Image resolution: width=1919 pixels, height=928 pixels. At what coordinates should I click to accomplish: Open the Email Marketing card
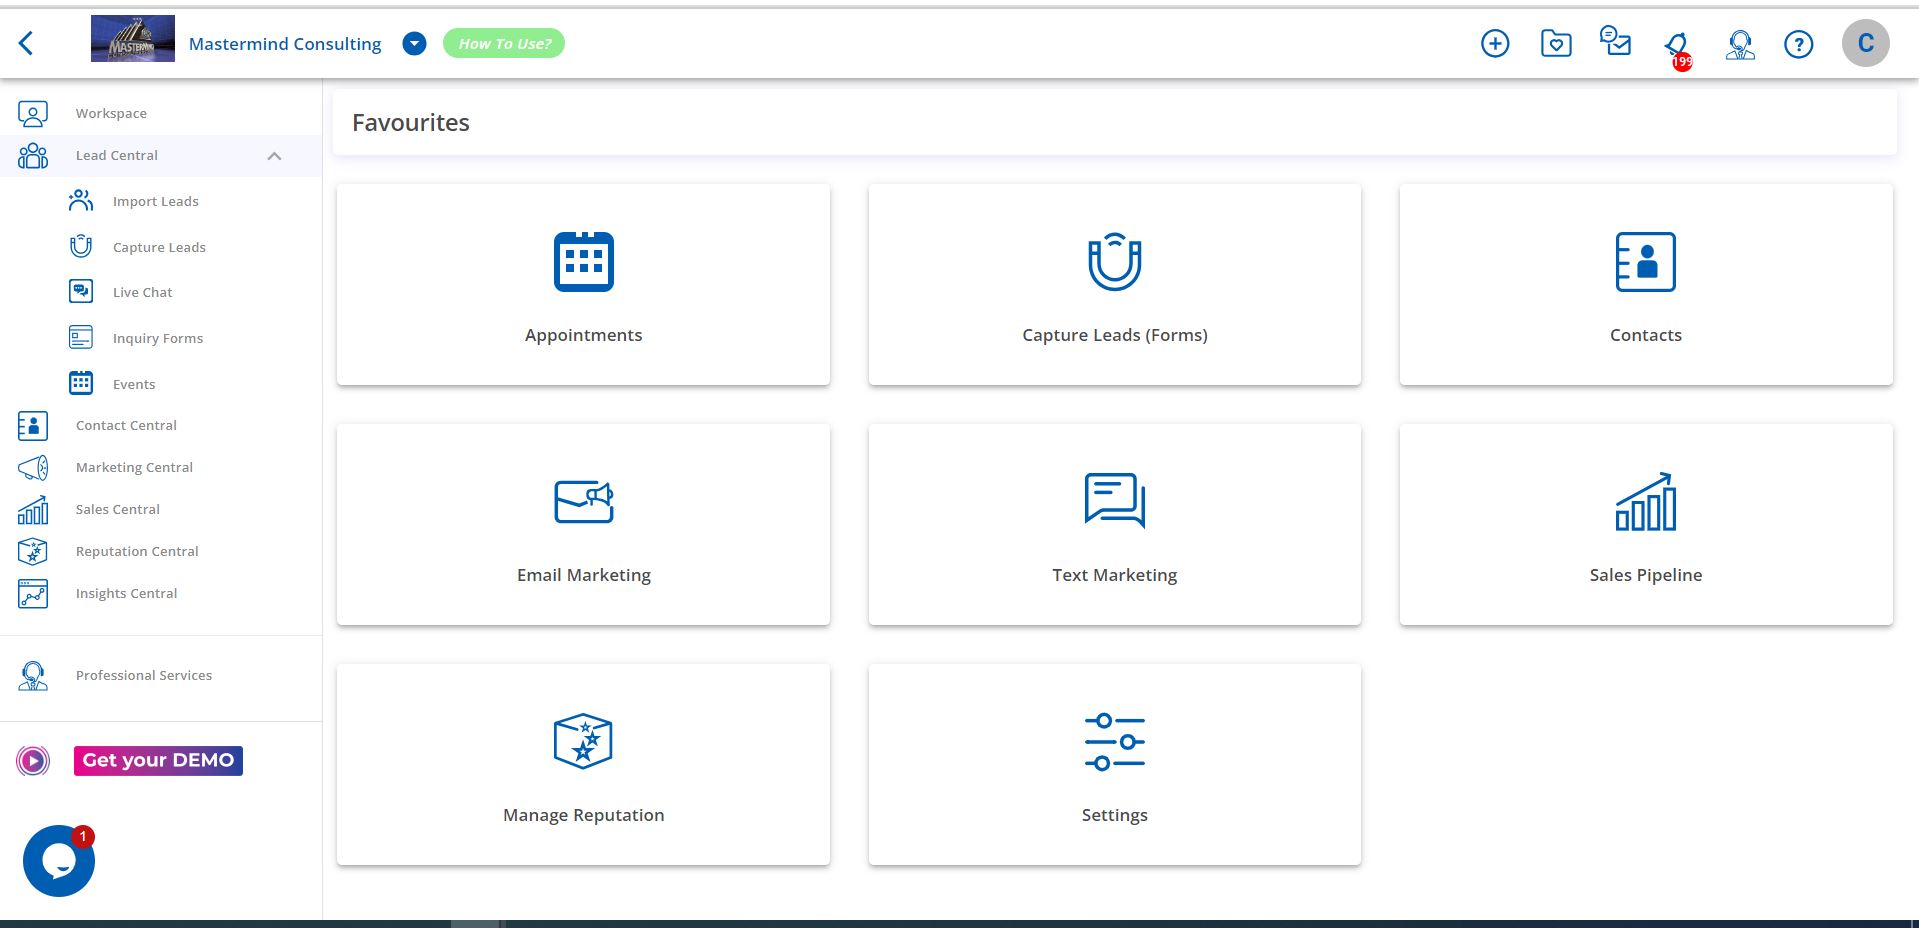(583, 524)
